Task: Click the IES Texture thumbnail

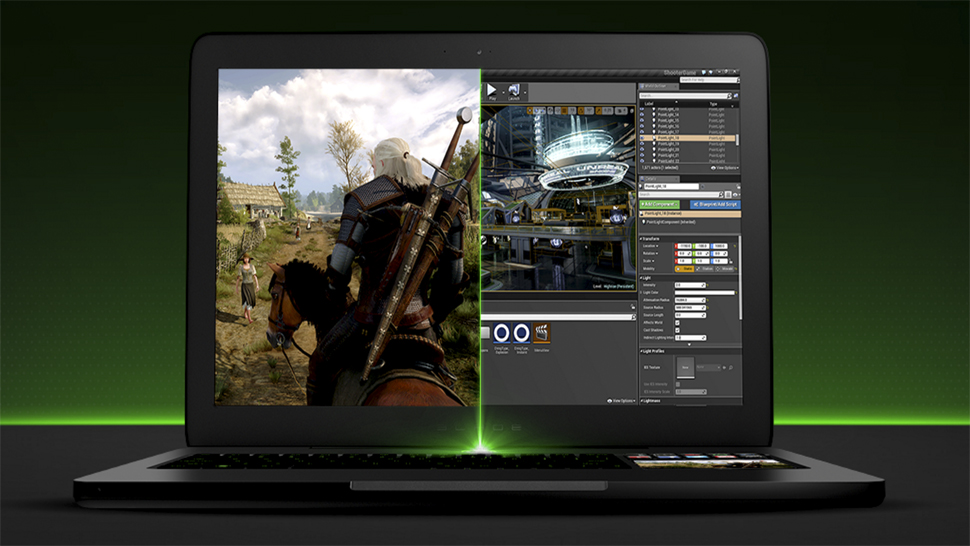Action: (x=685, y=367)
